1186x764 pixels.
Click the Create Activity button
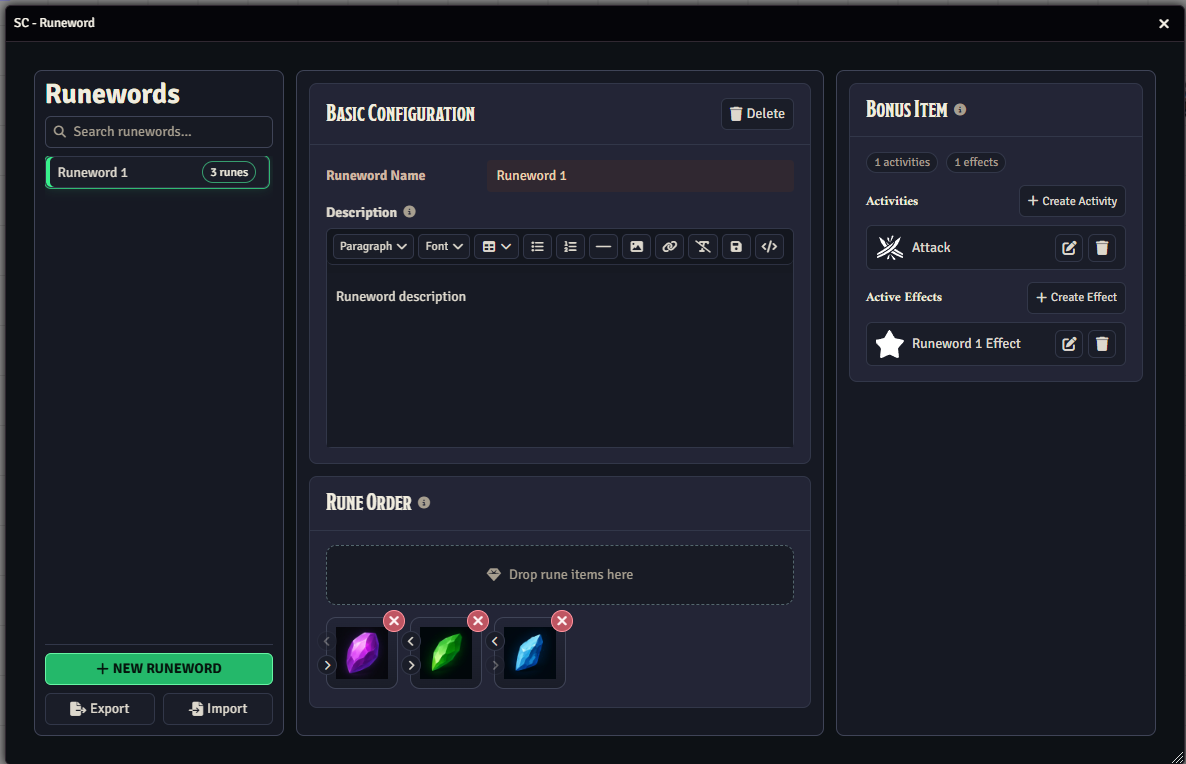coord(1072,201)
